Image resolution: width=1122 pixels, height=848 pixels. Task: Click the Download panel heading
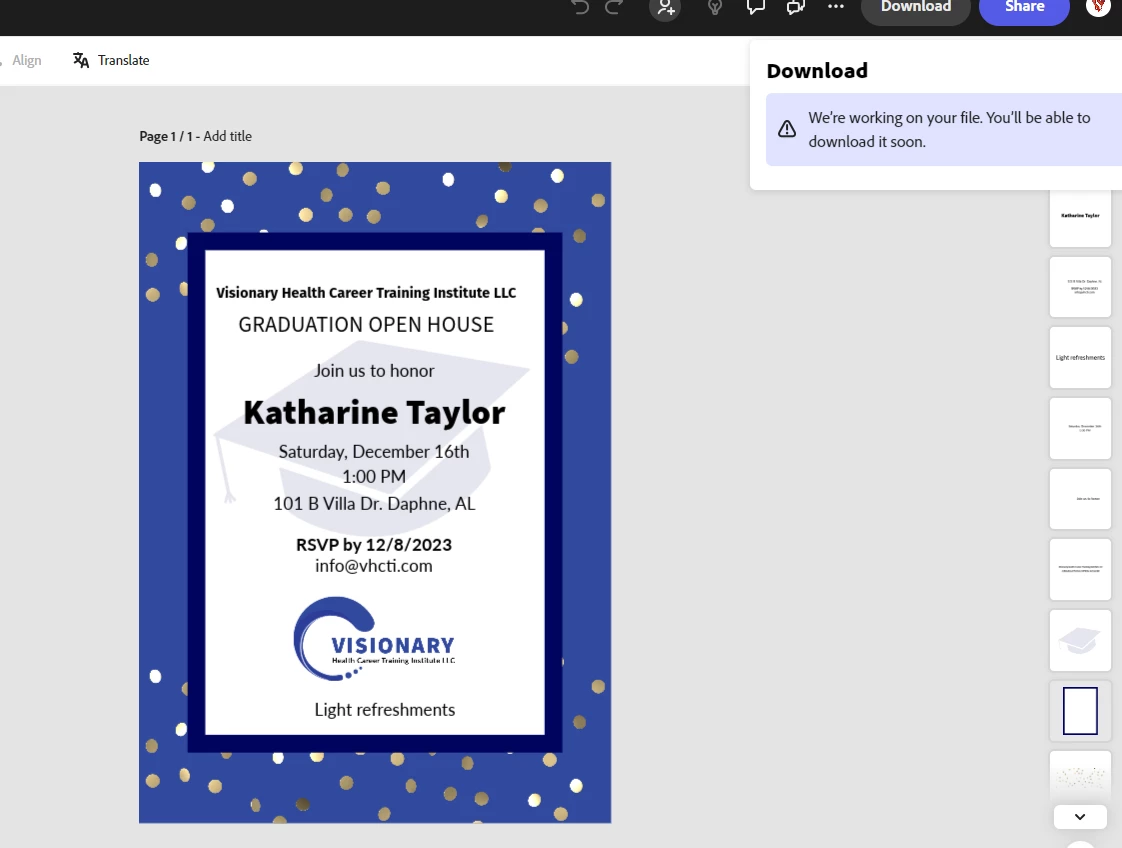[x=817, y=71]
